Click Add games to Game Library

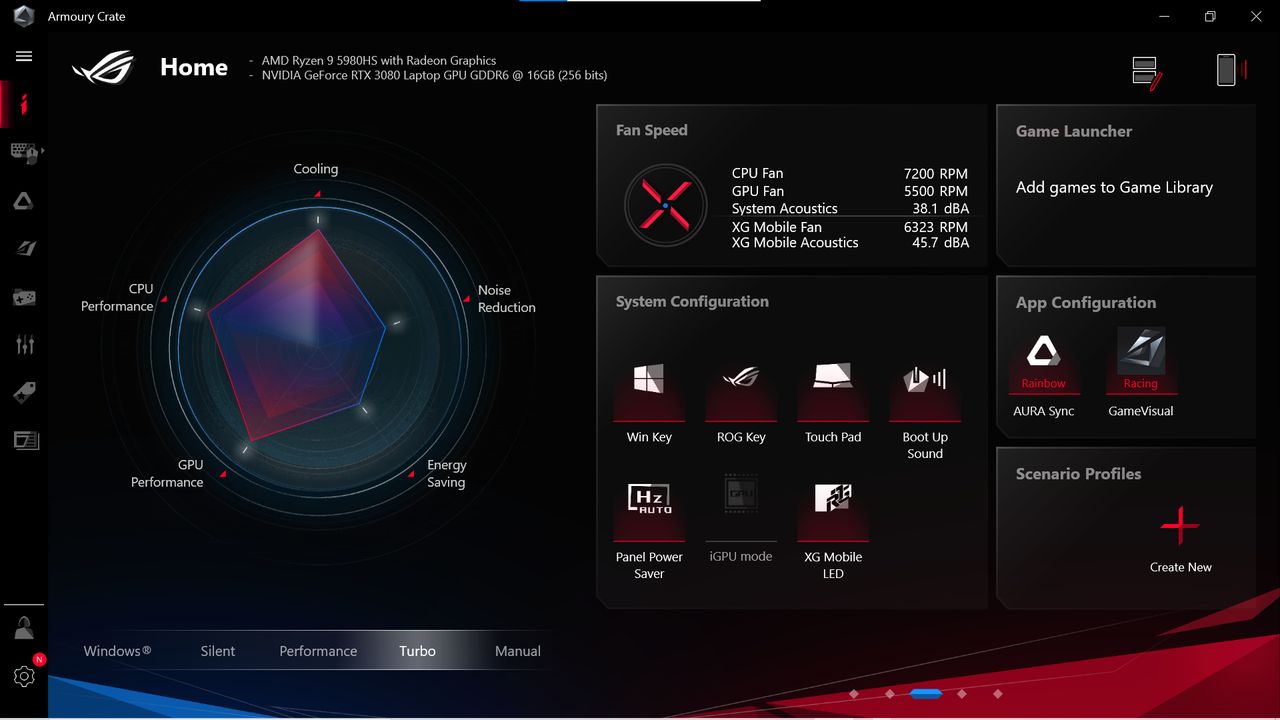pos(1114,187)
